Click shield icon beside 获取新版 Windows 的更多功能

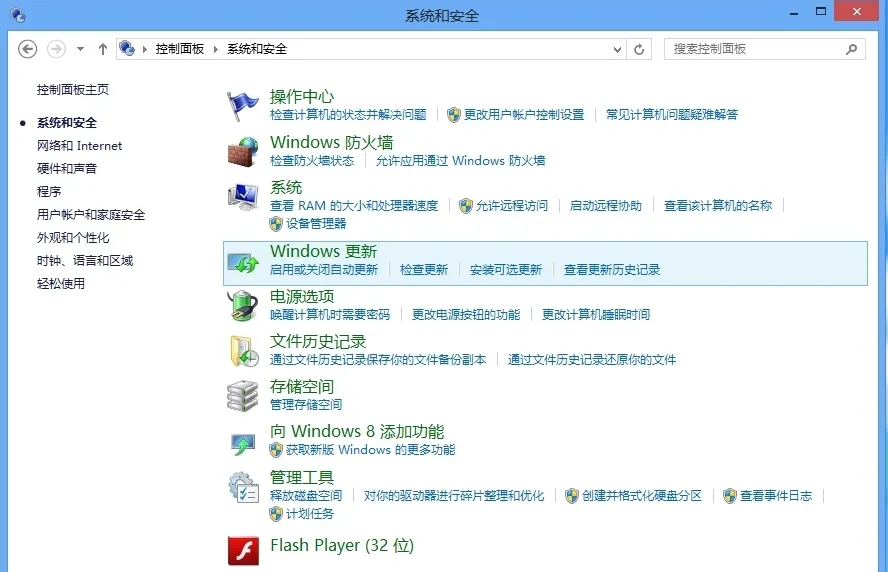point(276,450)
